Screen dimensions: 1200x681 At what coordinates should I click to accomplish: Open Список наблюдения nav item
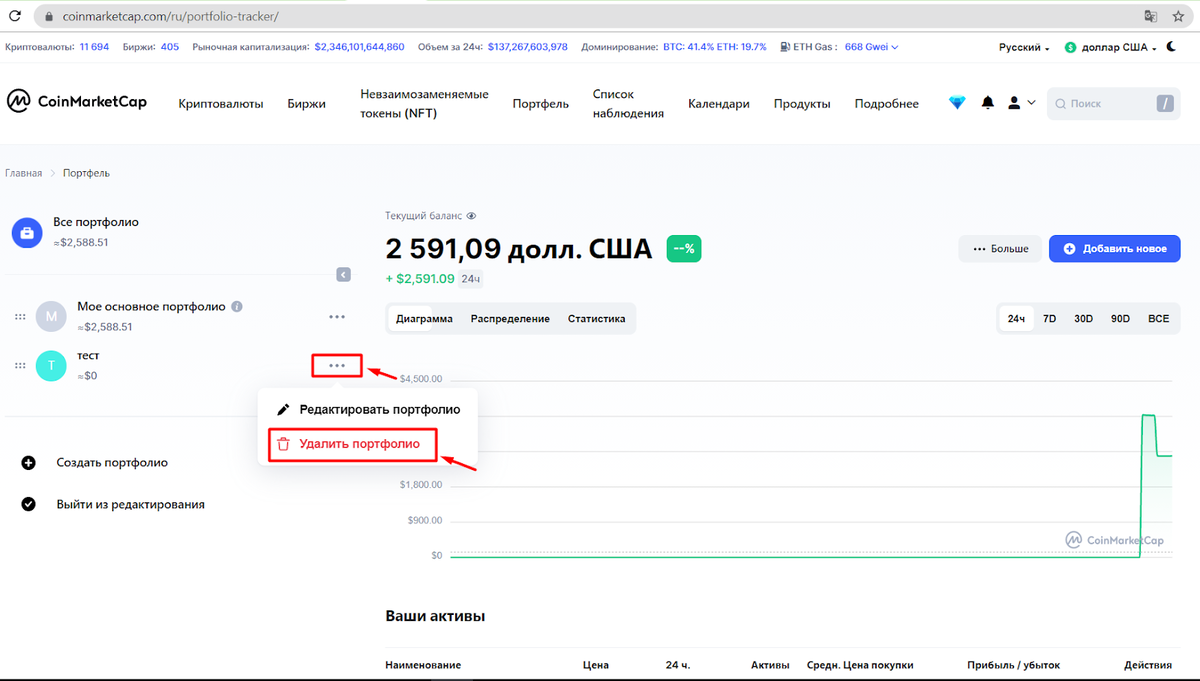[628, 103]
